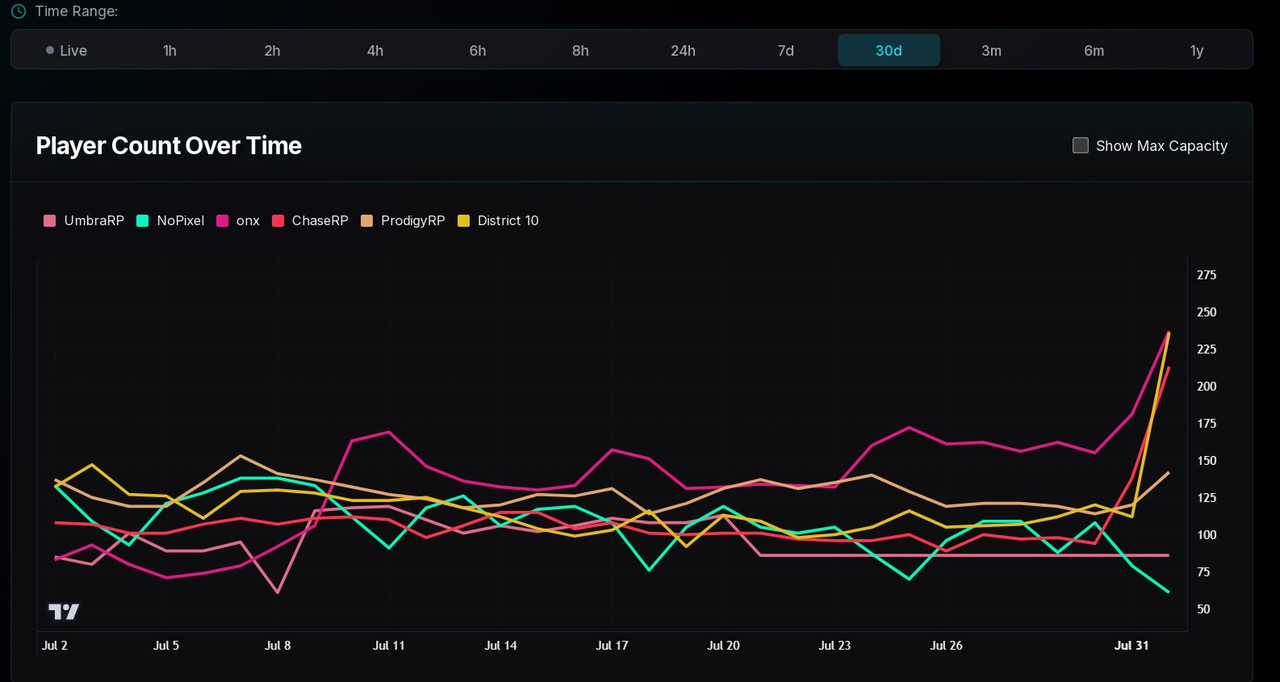Switch time range to 6h
This screenshot has height=682, width=1280.
pyautogui.click(x=478, y=50)
